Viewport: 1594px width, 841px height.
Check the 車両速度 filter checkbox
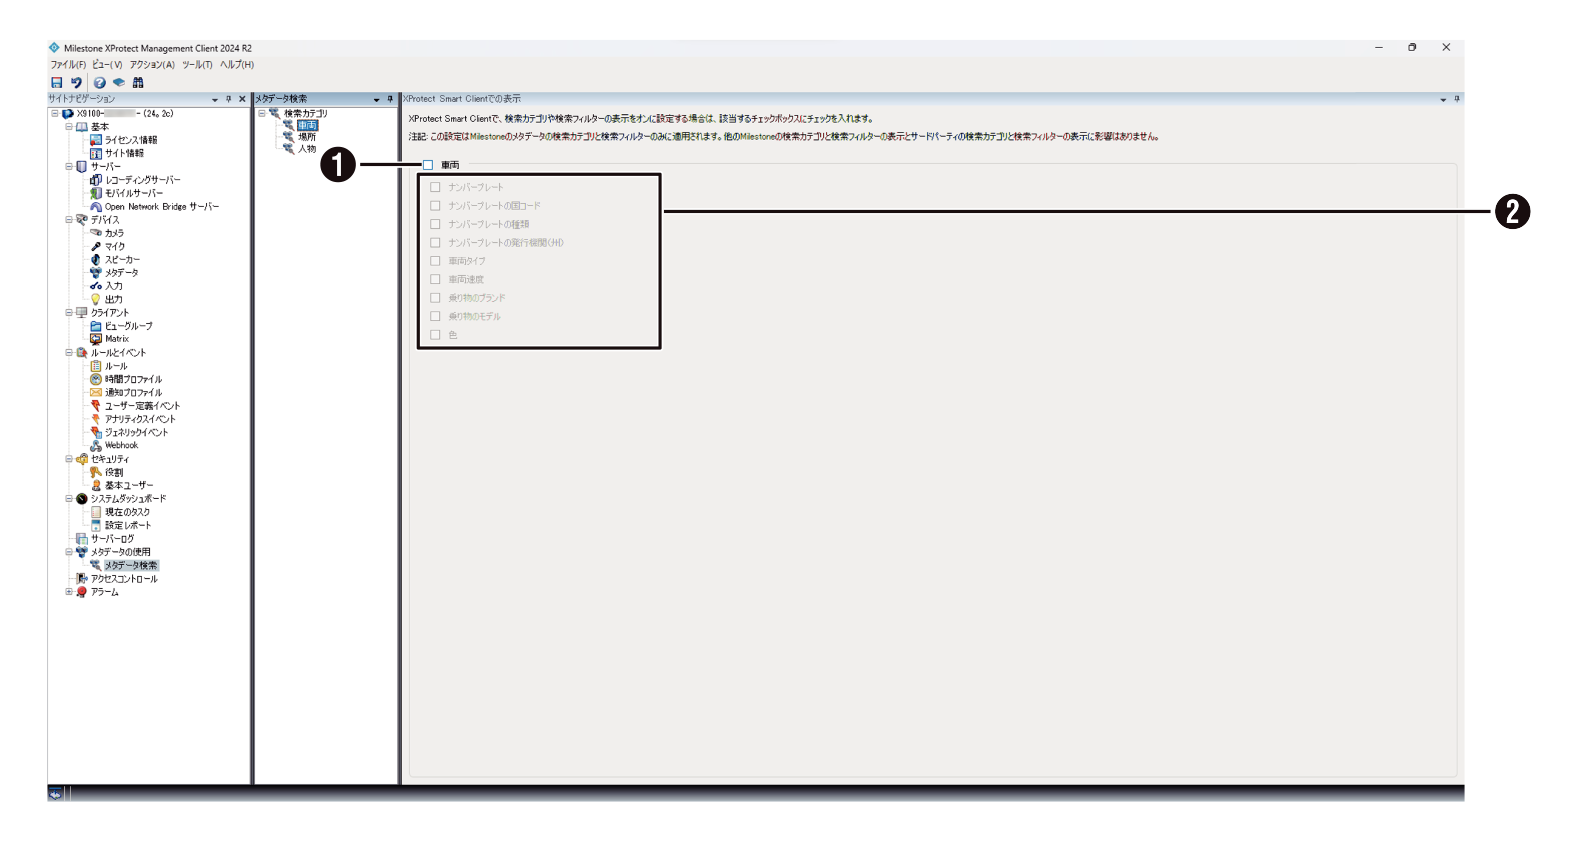click(x=435, y=279)
